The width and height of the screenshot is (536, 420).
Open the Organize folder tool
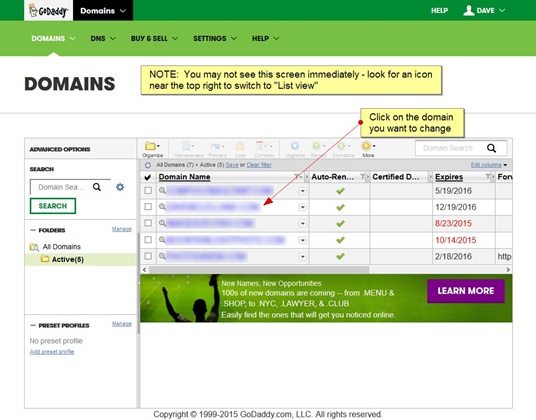pos(152,149)
